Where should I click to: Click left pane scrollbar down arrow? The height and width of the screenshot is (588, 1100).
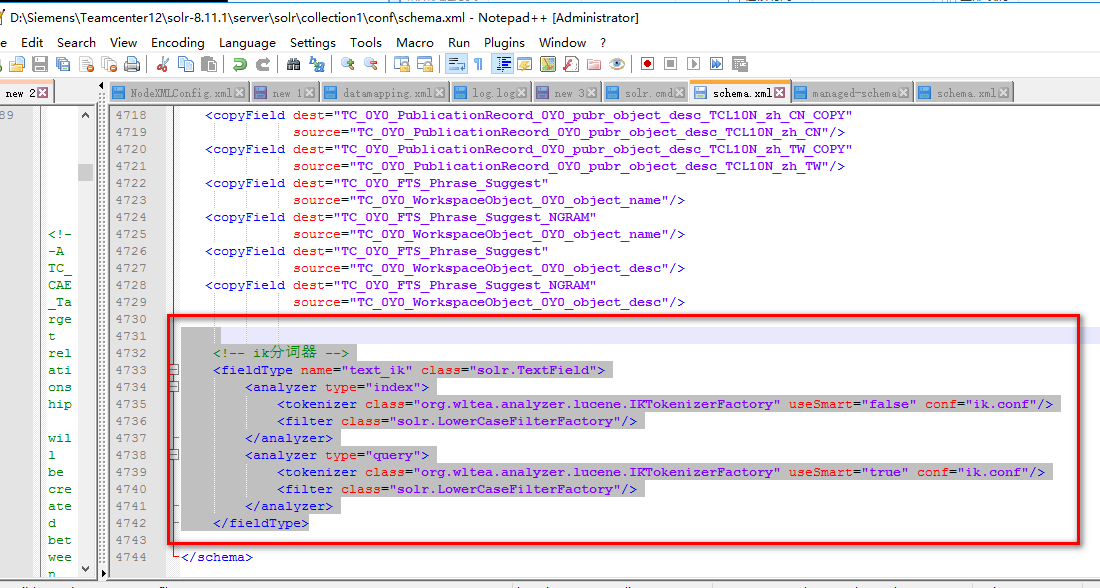86,569
